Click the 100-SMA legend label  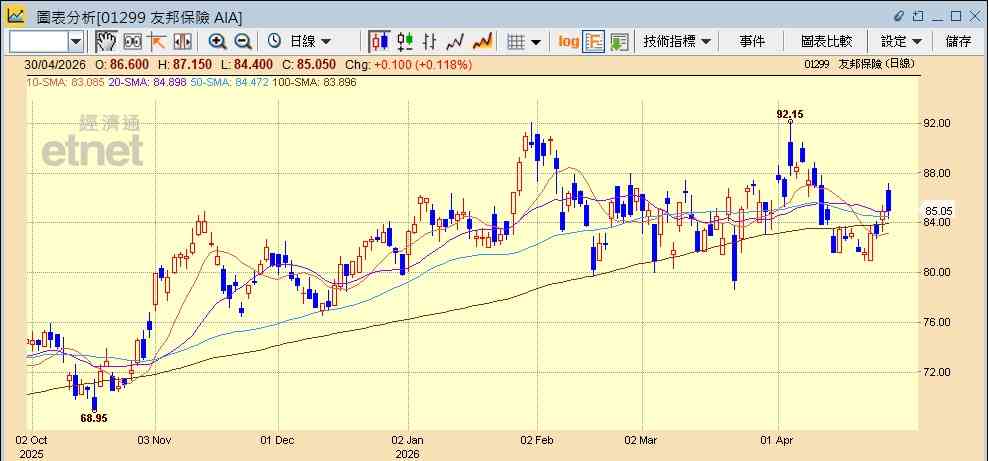(315, 82)
